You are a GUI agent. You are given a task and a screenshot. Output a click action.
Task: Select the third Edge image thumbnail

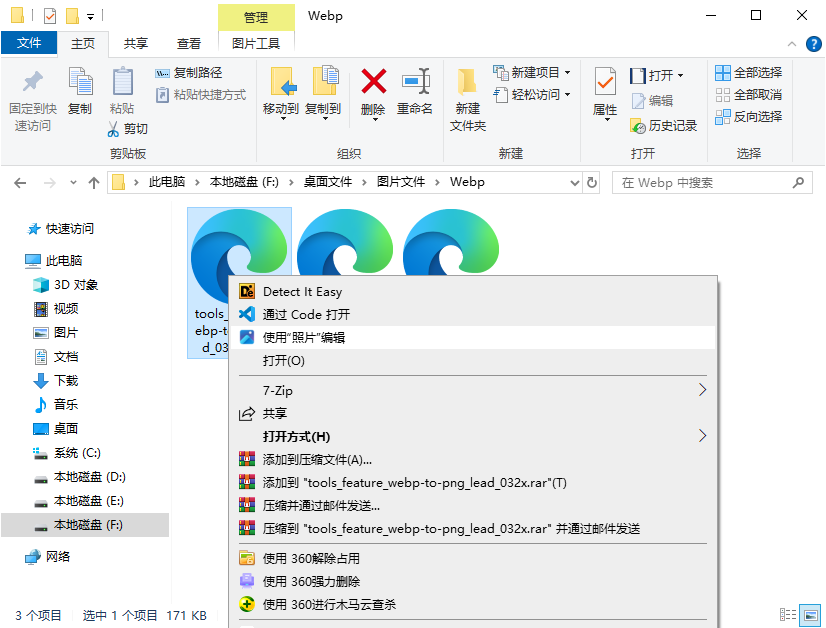pyautogui.click(x=451, y=241)
